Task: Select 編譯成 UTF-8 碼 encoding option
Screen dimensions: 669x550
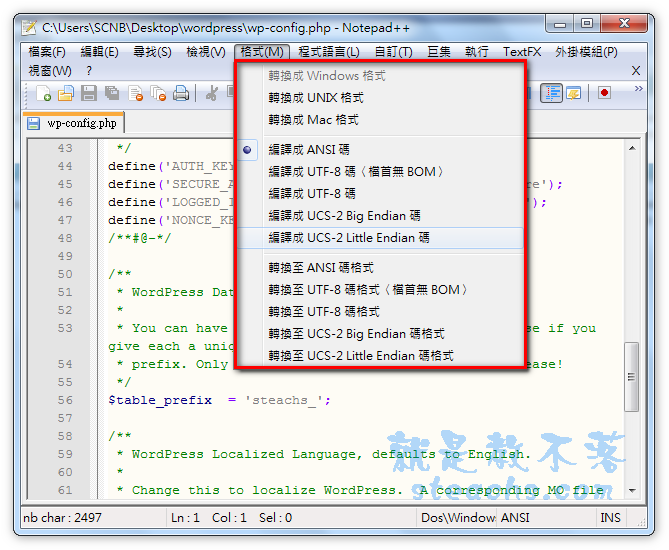Action: (x=312, y=193)
